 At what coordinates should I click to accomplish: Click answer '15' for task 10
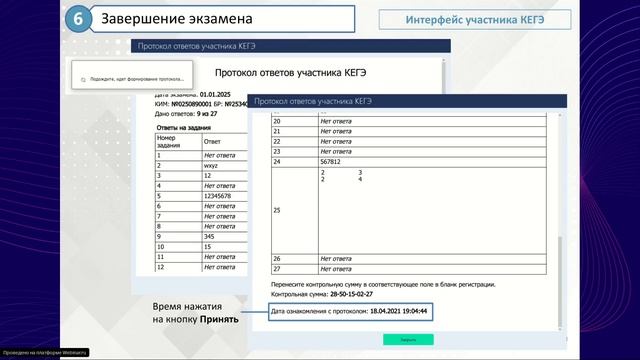coord(207,247)
